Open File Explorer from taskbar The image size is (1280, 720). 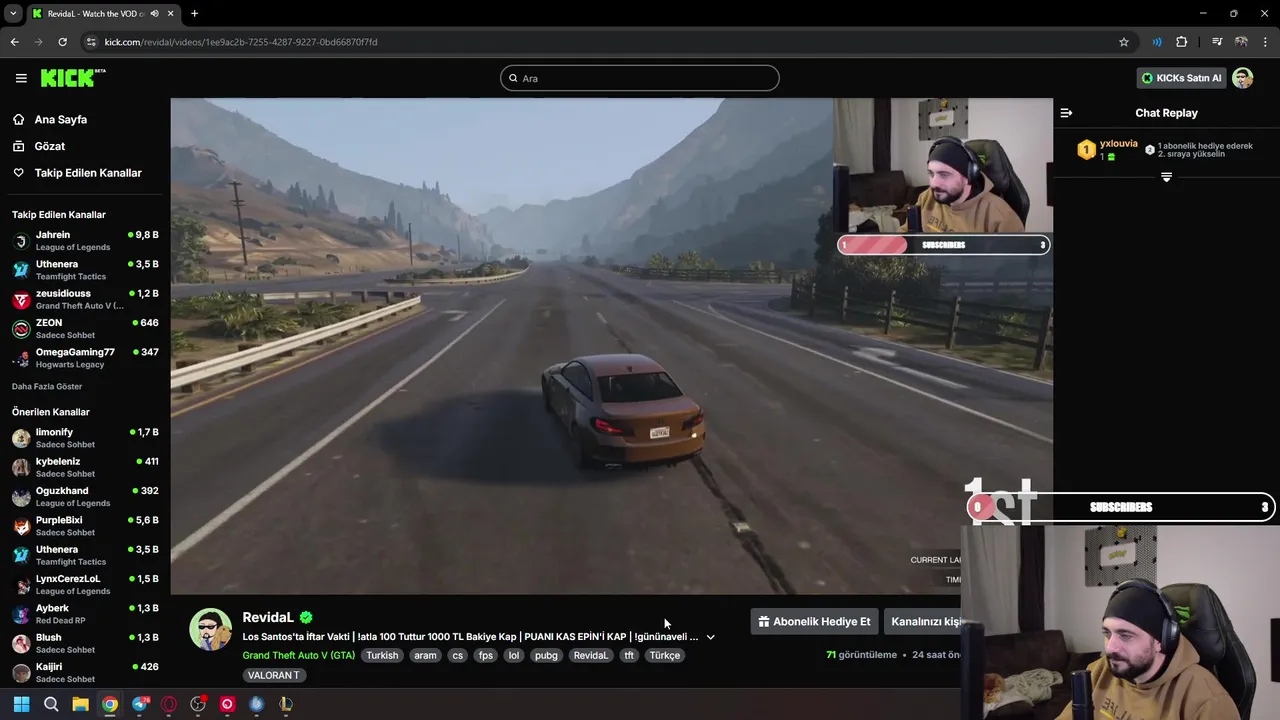coord(80,704)
